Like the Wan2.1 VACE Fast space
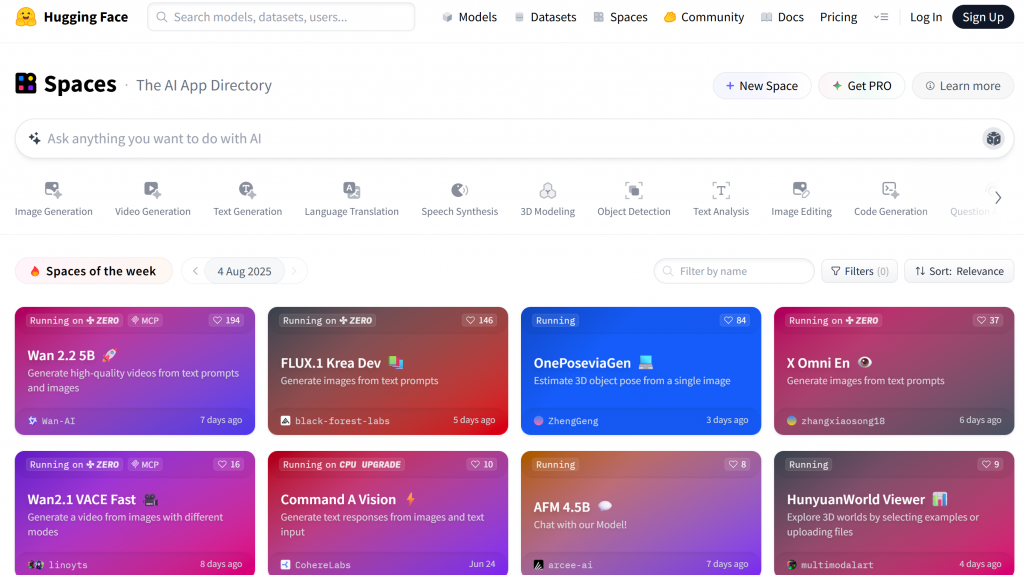 (x=229, y=465)
